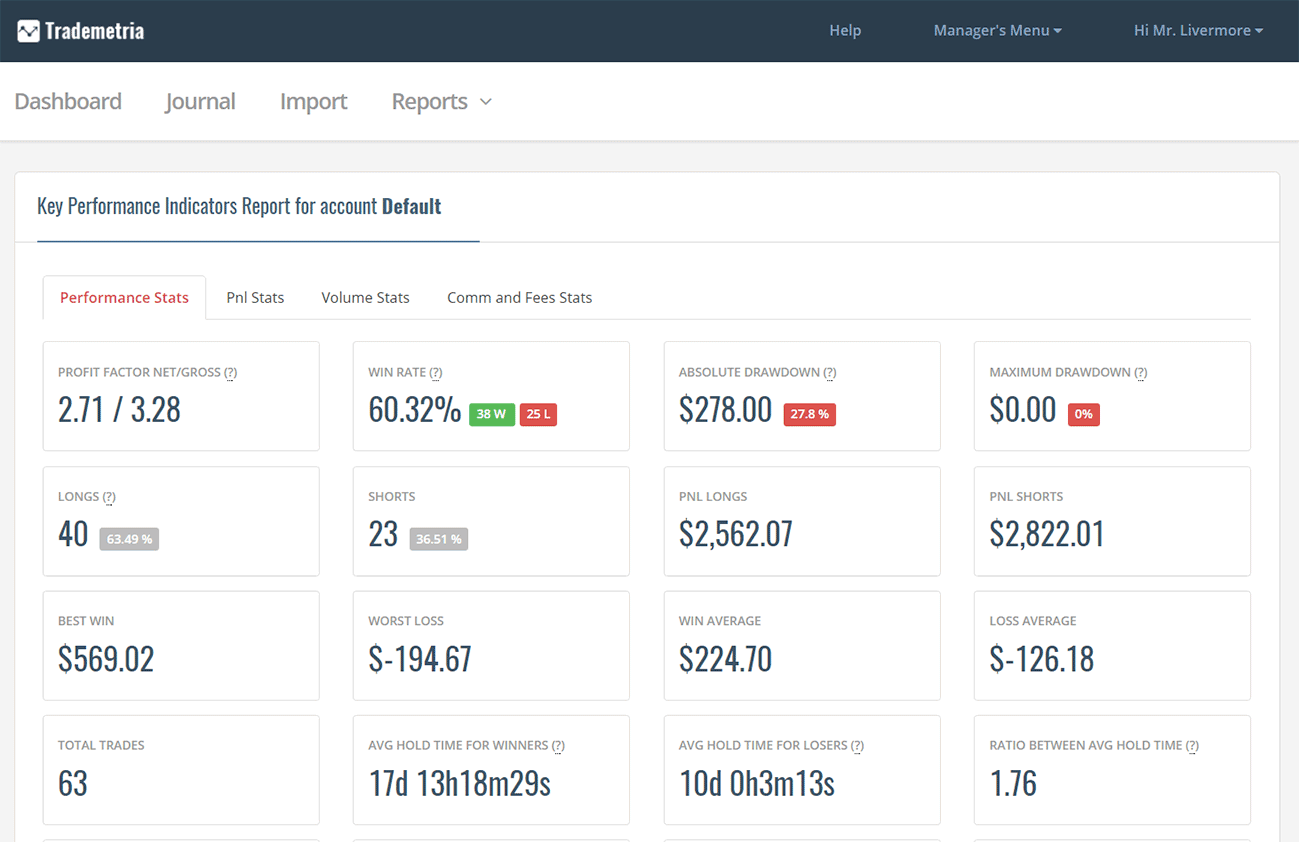Click the Avg Hold Time for Losers help mark
This screenshot has width=1299, height=842.
tap(857, 746)
